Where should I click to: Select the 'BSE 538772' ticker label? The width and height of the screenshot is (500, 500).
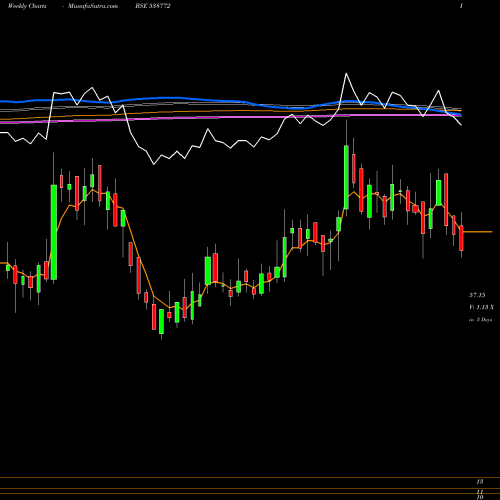point(153,6)
